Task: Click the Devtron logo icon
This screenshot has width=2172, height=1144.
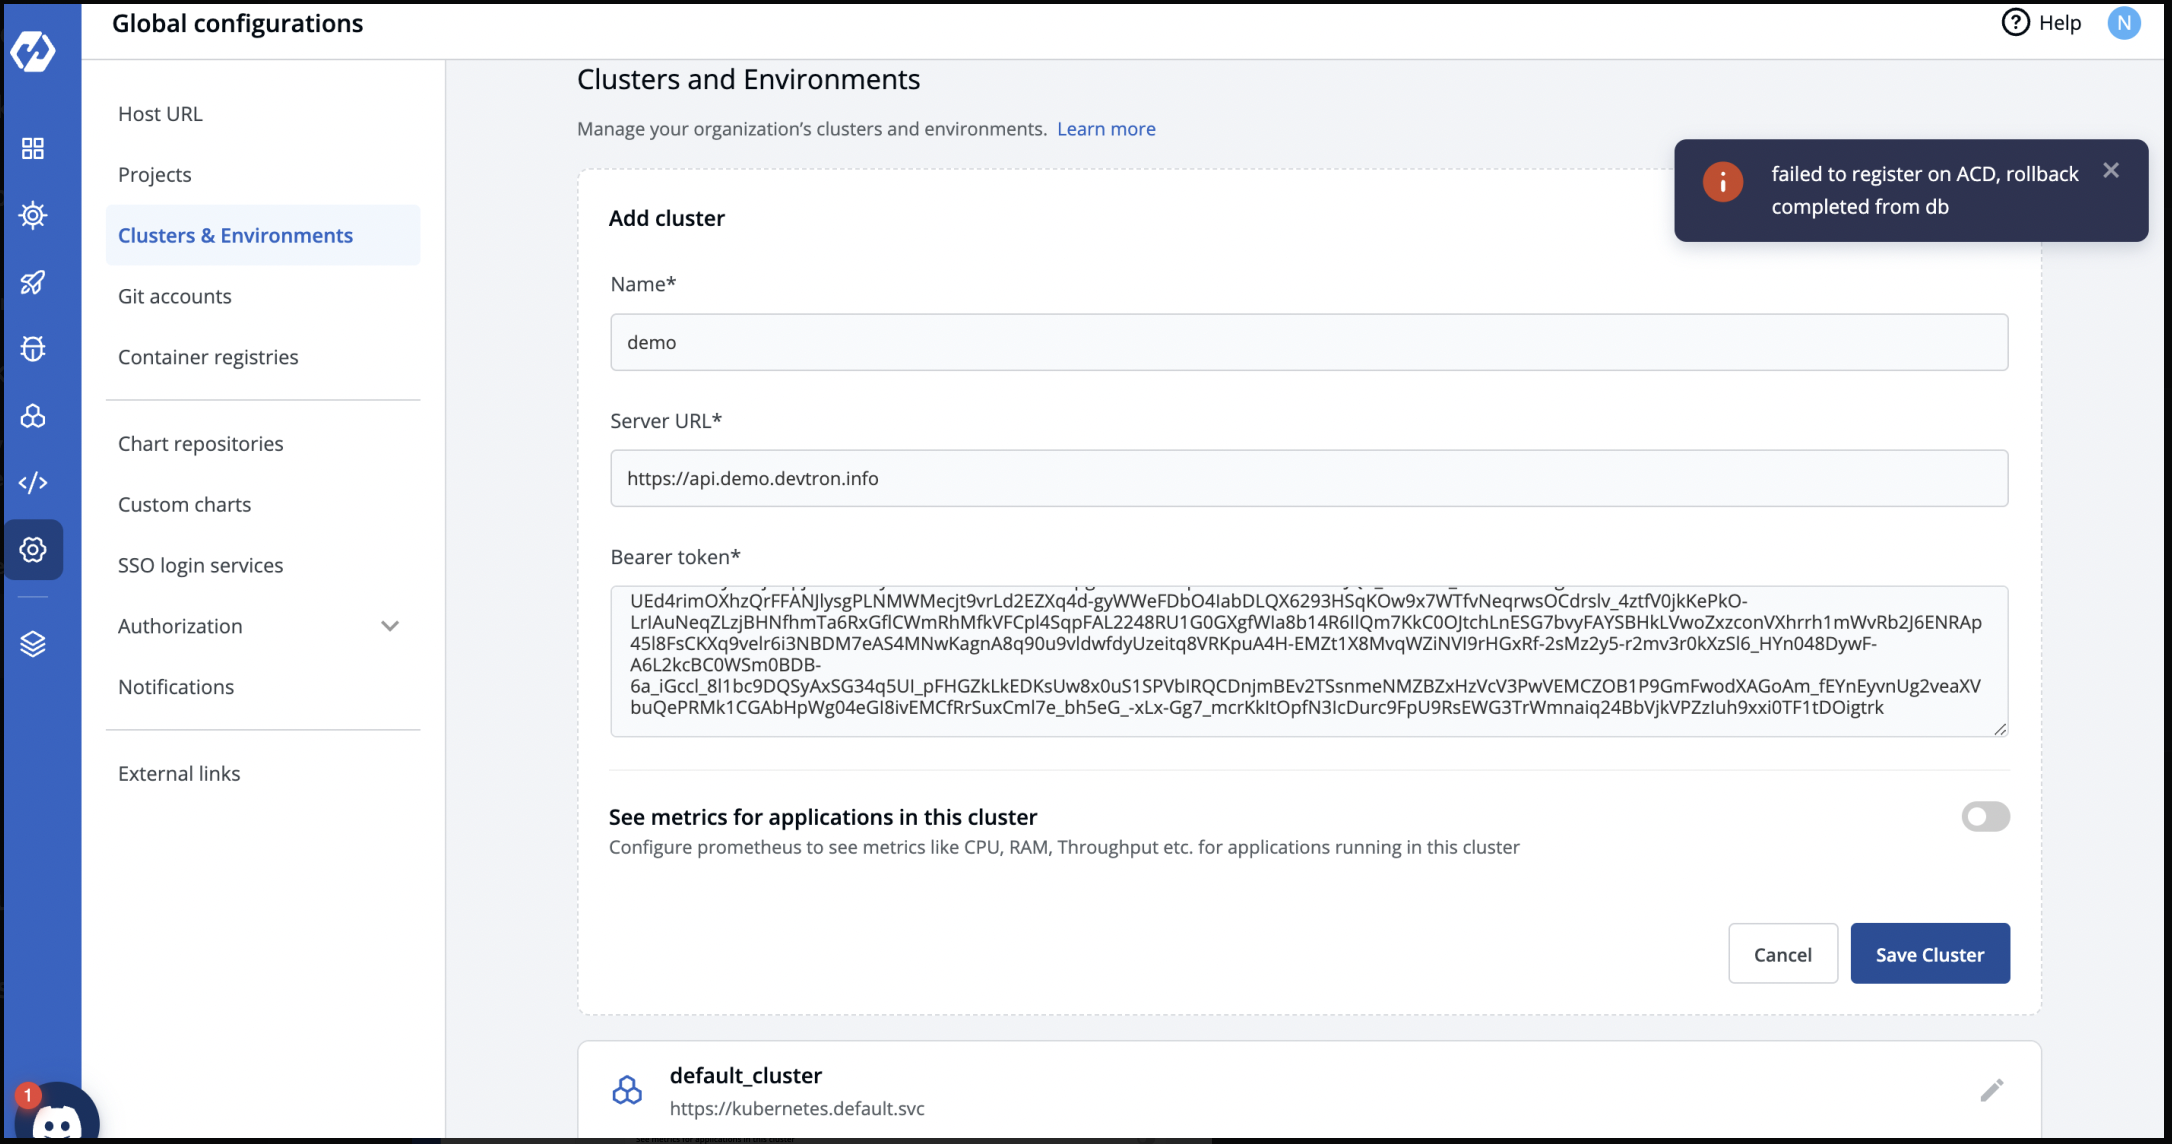Action: pyautogui.click(x=33, y=52)
